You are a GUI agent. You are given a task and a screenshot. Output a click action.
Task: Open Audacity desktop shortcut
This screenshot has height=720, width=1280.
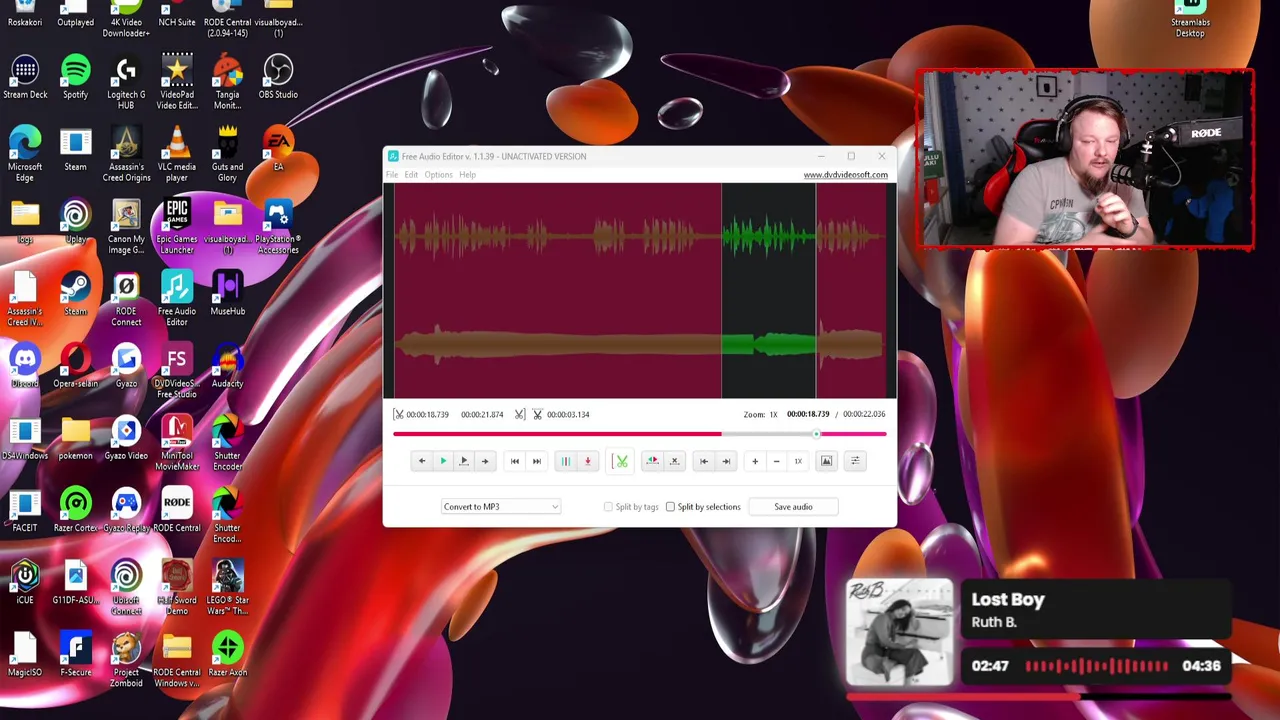[227, 367]
